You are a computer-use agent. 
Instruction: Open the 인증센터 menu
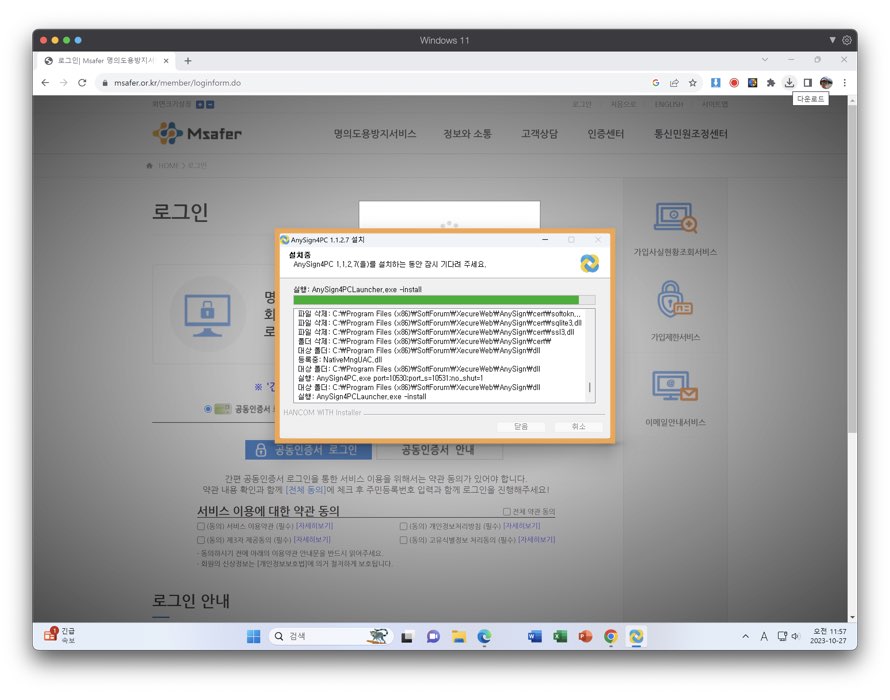click(x=606, y=134)
